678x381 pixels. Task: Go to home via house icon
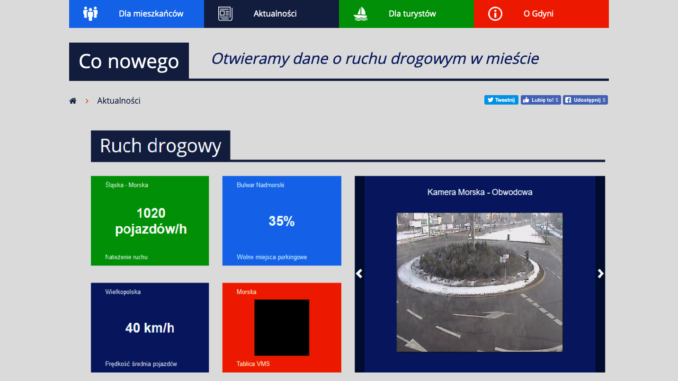(73, 101)
